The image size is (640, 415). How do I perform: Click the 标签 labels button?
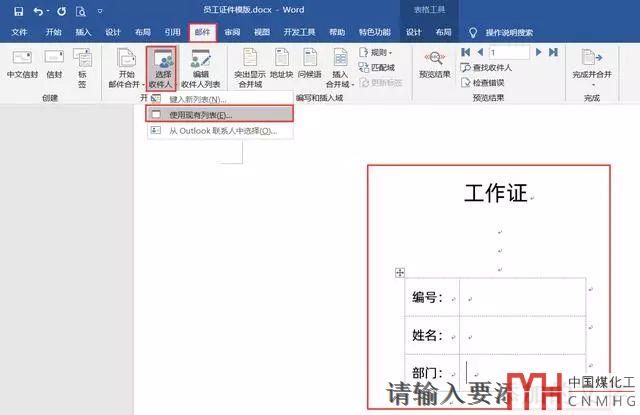pos(82,68)
